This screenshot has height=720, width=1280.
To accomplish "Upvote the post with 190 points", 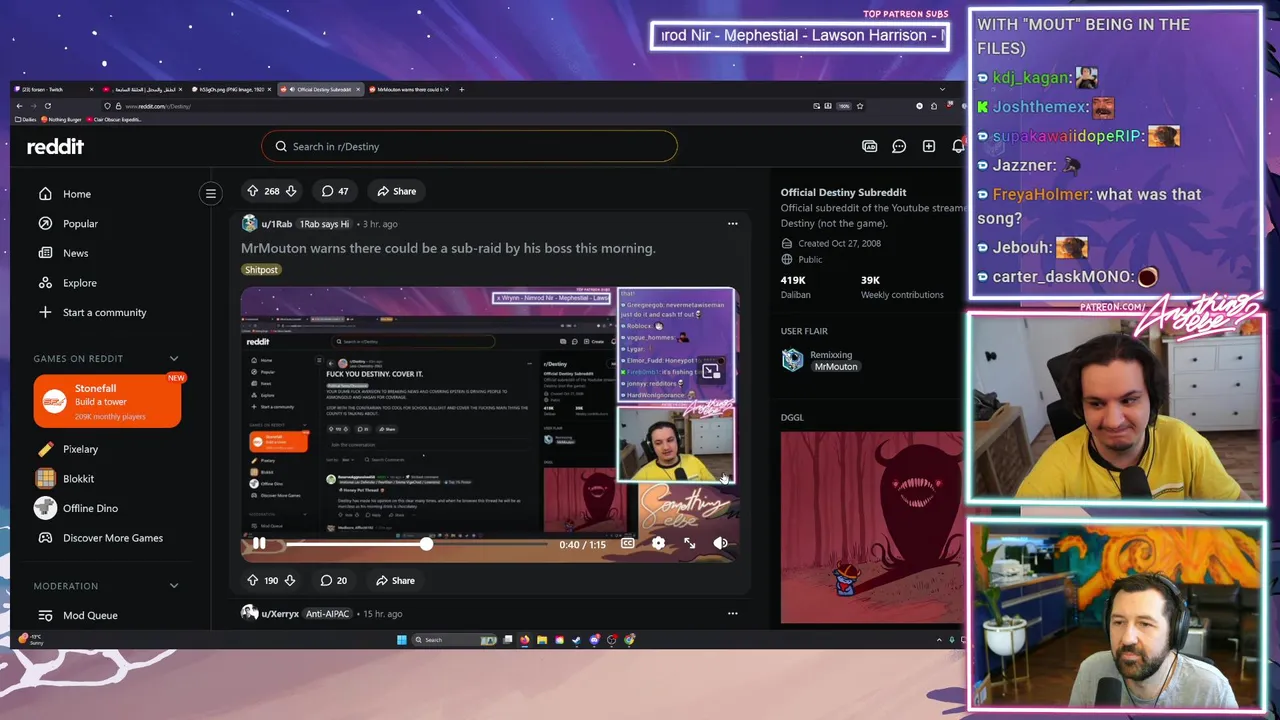I will point(253,580).
